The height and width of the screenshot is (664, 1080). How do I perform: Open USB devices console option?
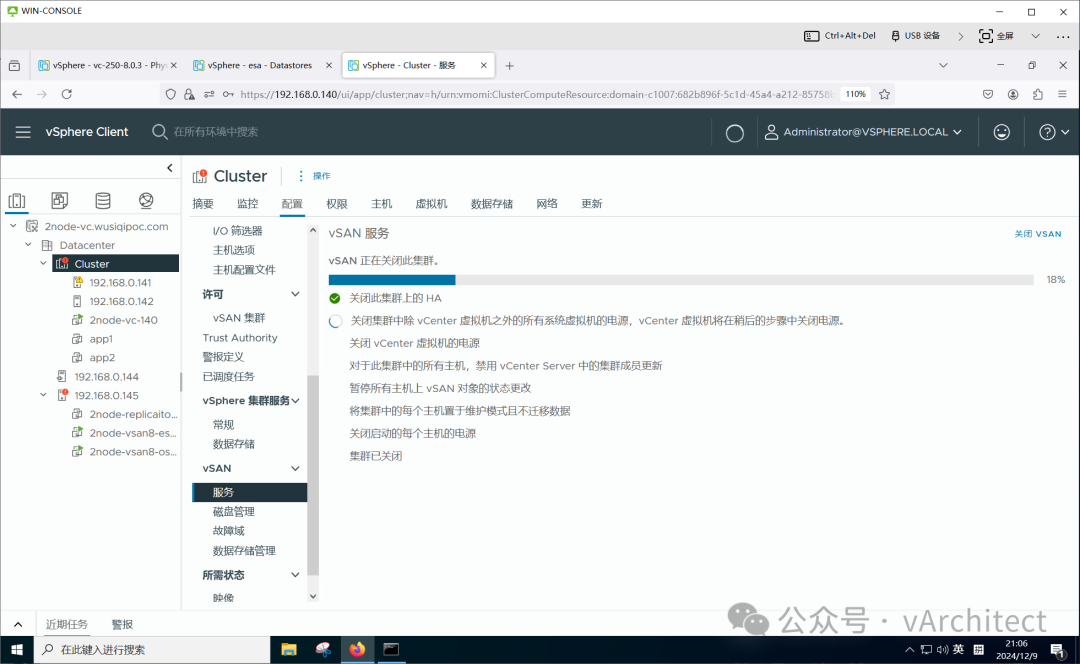(x=915, y=36)
